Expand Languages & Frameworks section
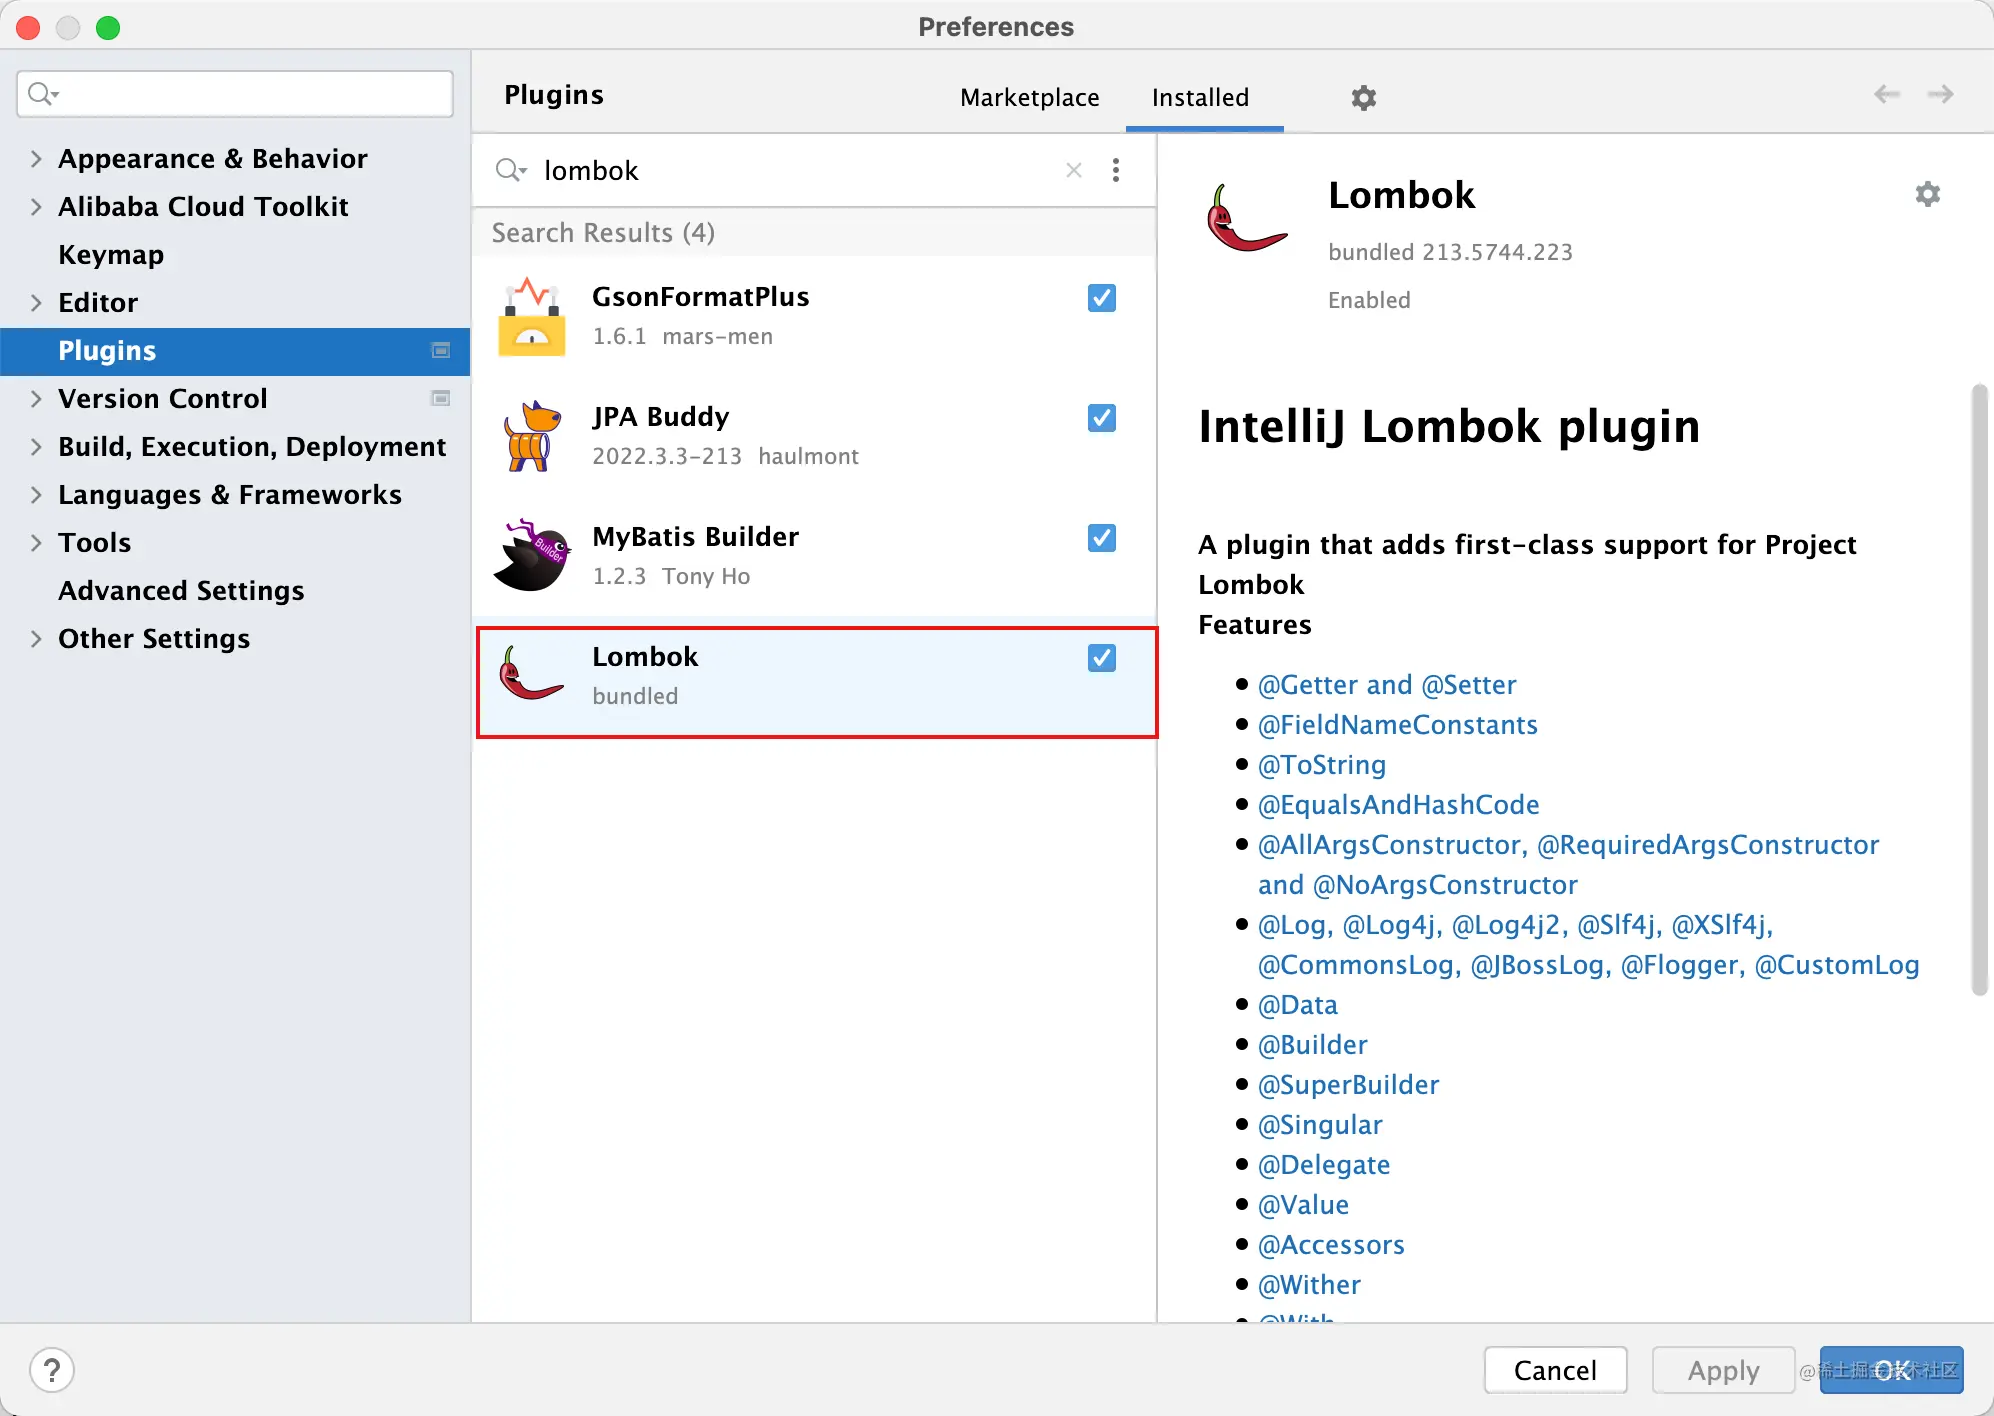Image resolution: width=1994 pixels, height=1416 pixels. pos(36,494)
